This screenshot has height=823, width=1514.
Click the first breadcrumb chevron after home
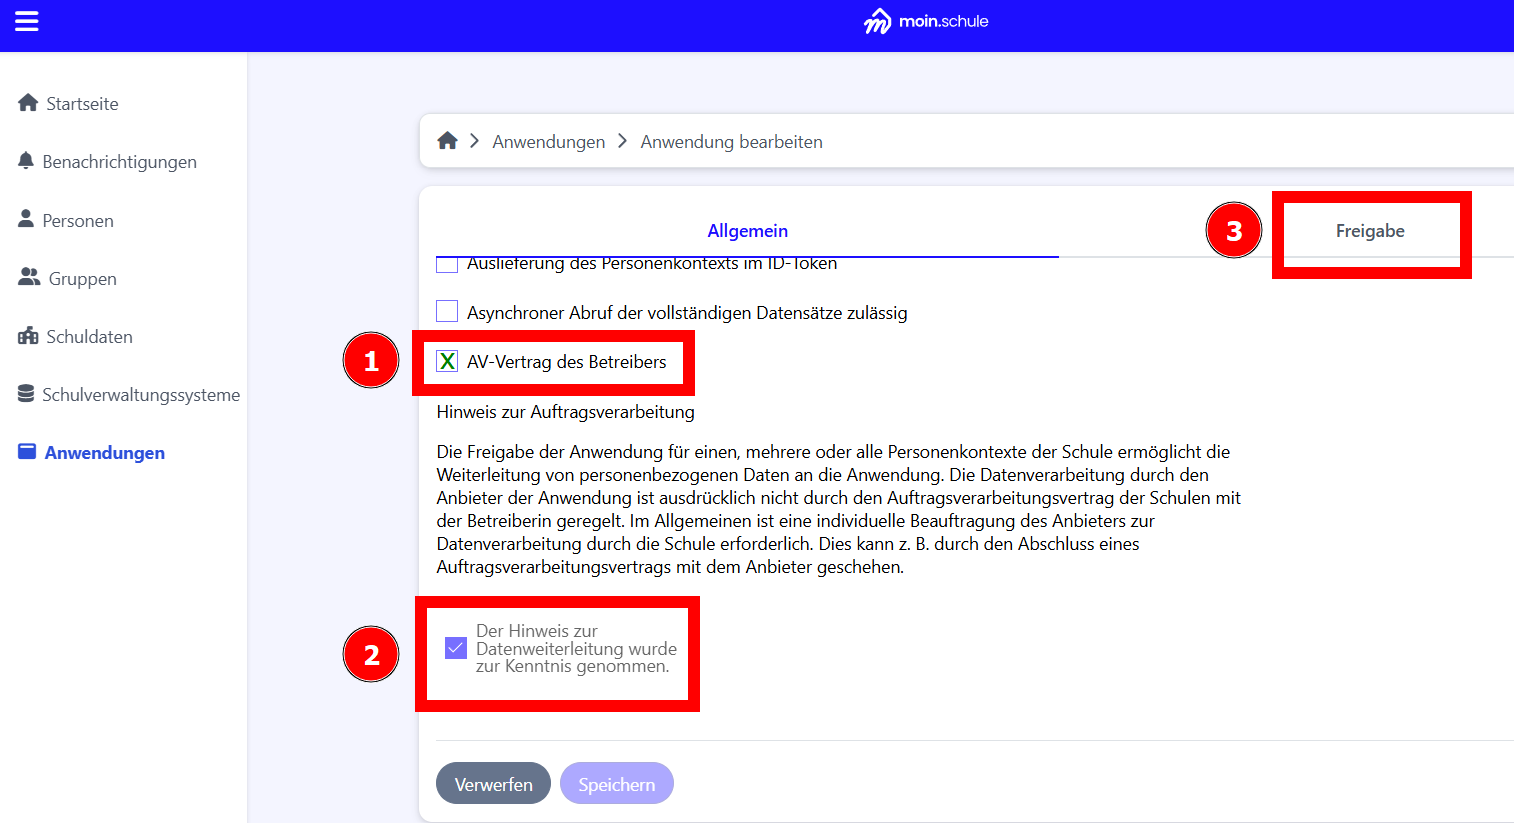pos(475,141)
